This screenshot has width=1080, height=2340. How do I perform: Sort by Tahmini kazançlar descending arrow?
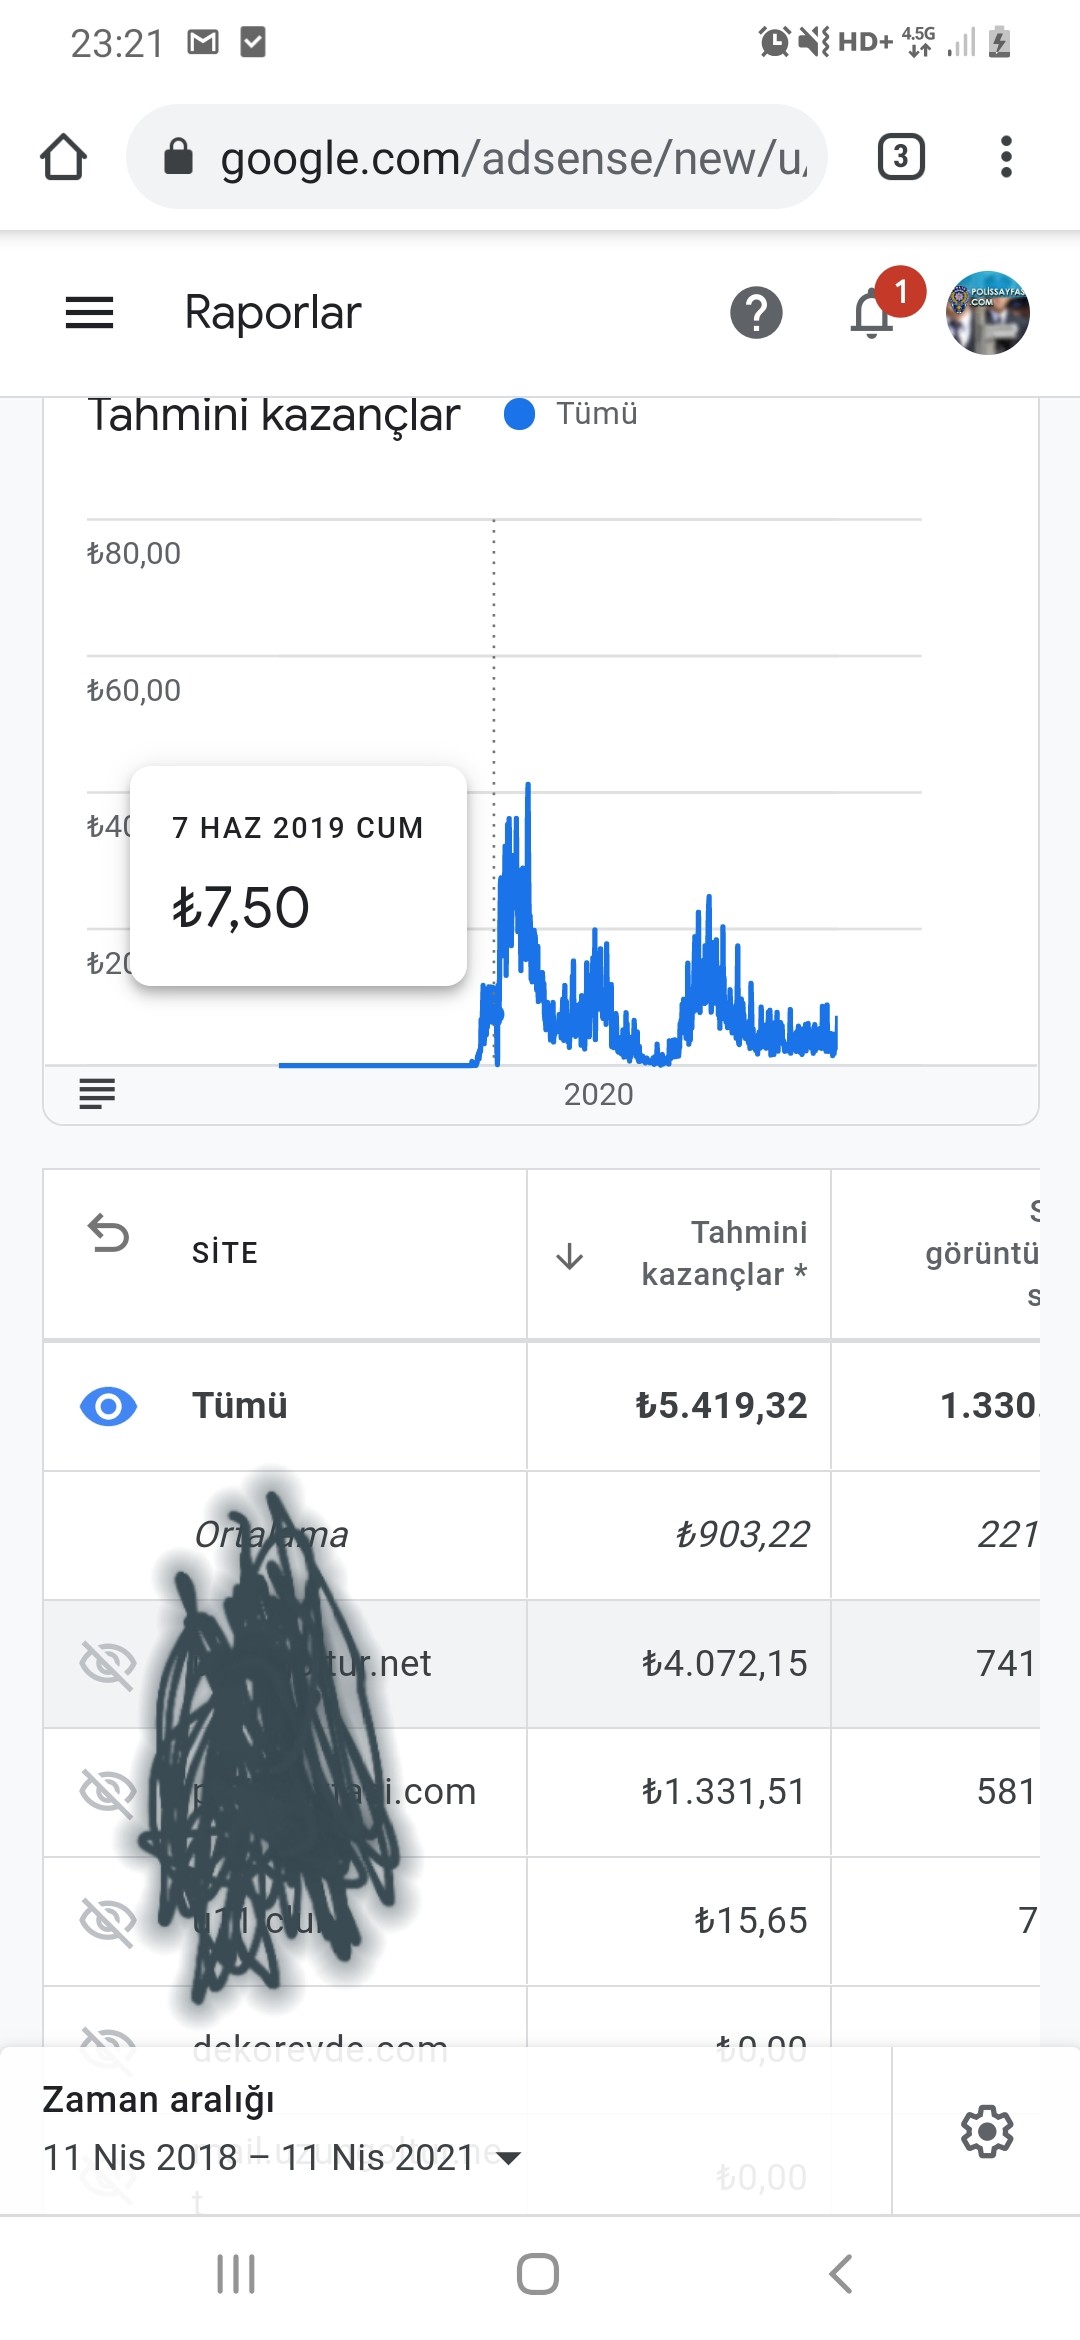tap(569, 1256)
